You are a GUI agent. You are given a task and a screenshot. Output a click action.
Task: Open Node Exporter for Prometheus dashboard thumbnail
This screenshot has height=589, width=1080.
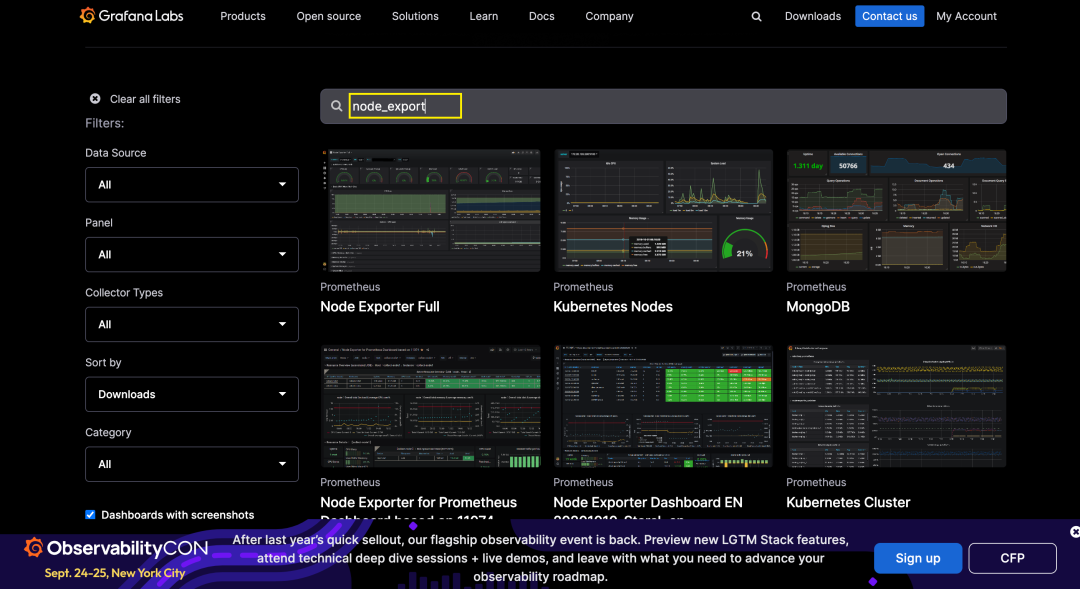(x=430, y=406)
